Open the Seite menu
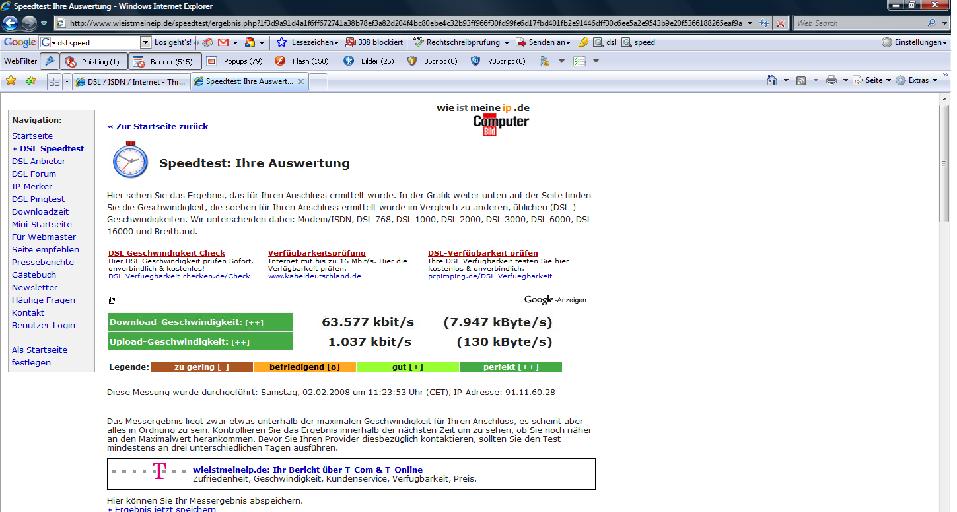Screen dimensions: 957x512 click(874, 80)
